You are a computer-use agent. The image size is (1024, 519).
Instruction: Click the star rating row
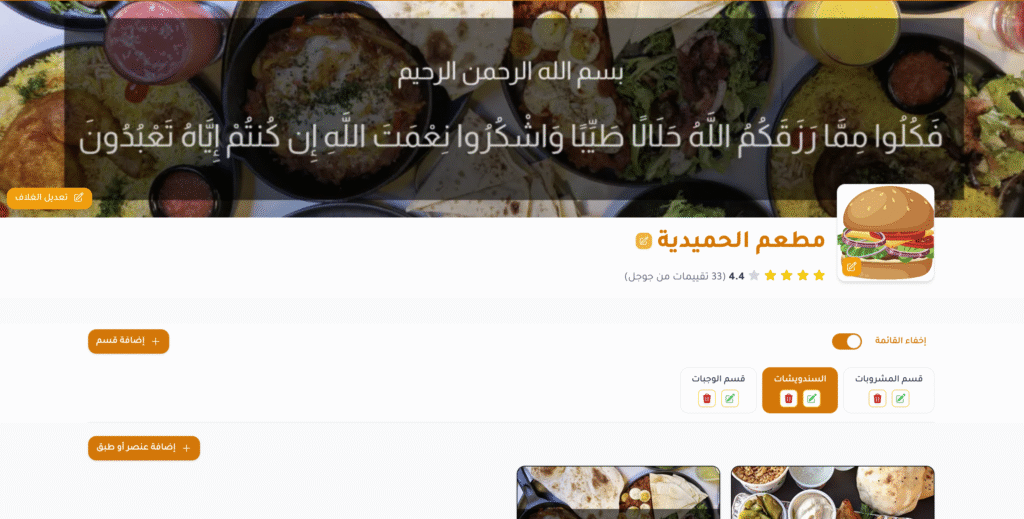tap(786, 275)
